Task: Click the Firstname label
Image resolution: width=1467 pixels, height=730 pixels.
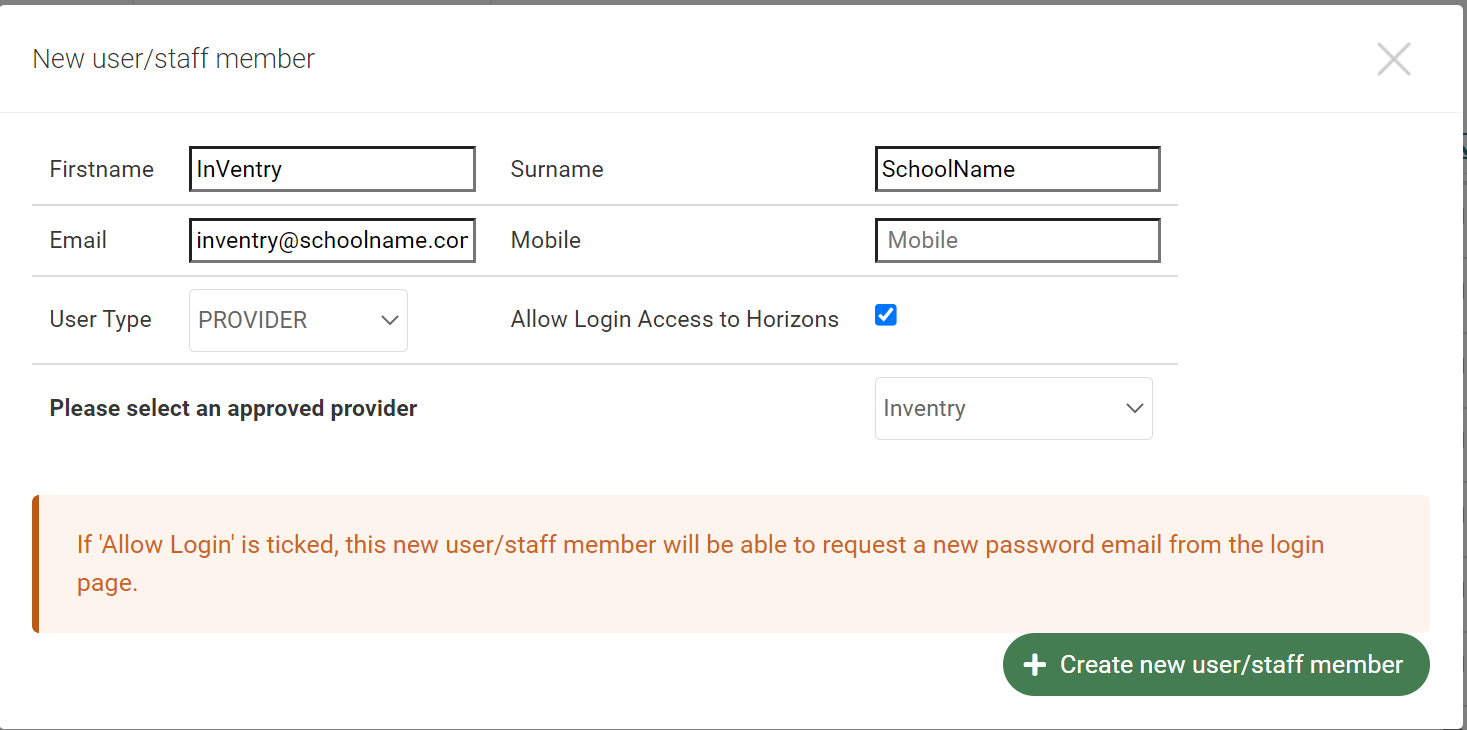Action: [102, 169]
